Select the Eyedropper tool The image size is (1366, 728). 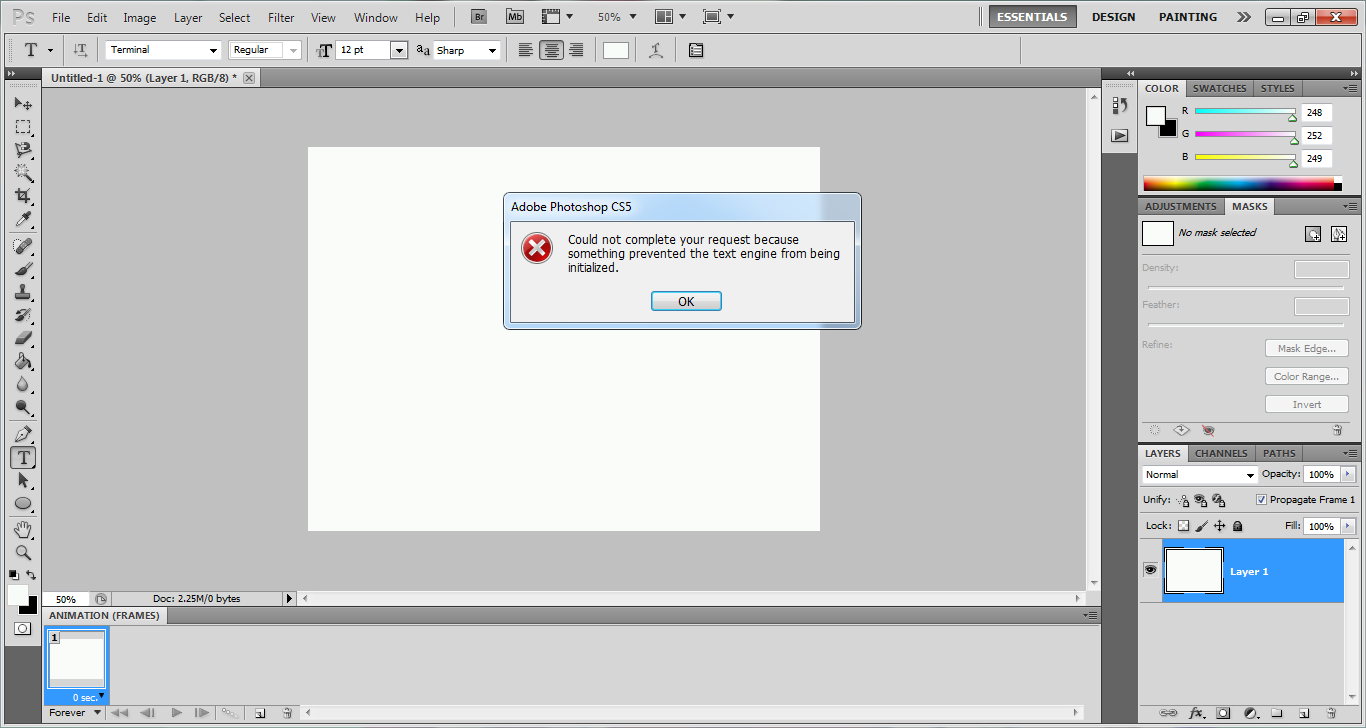click(23, 219)
